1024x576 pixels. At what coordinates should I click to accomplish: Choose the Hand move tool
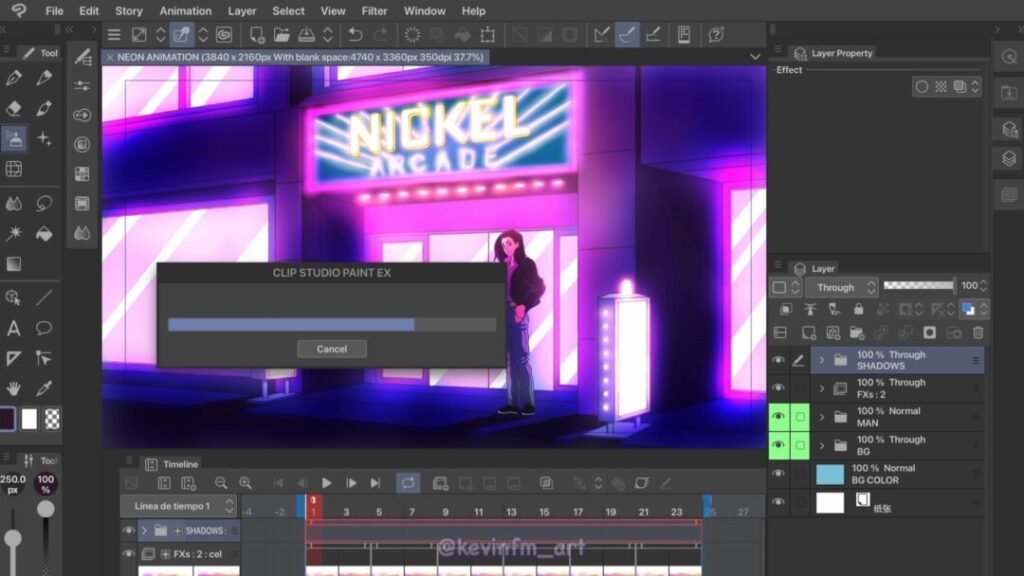[x=14, y=388]
